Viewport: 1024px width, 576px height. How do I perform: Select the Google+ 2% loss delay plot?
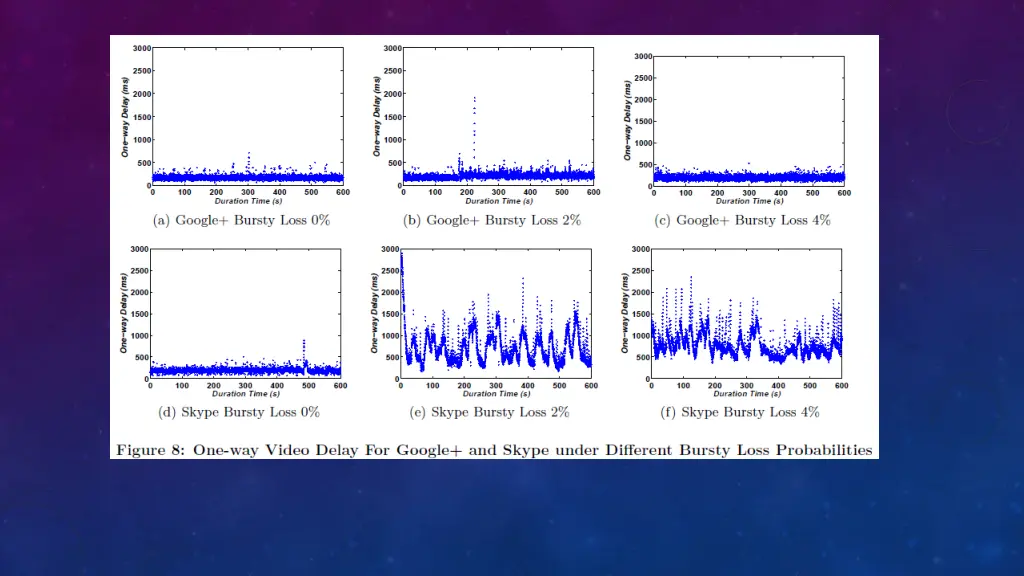click(498, 116)
